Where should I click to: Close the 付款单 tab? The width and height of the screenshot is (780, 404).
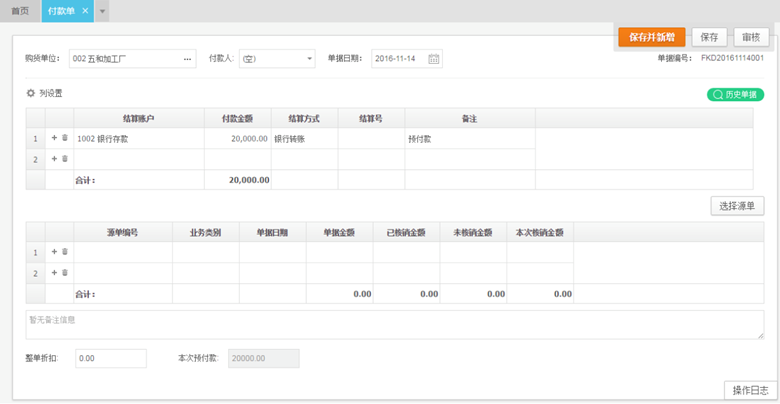(85, 11)
